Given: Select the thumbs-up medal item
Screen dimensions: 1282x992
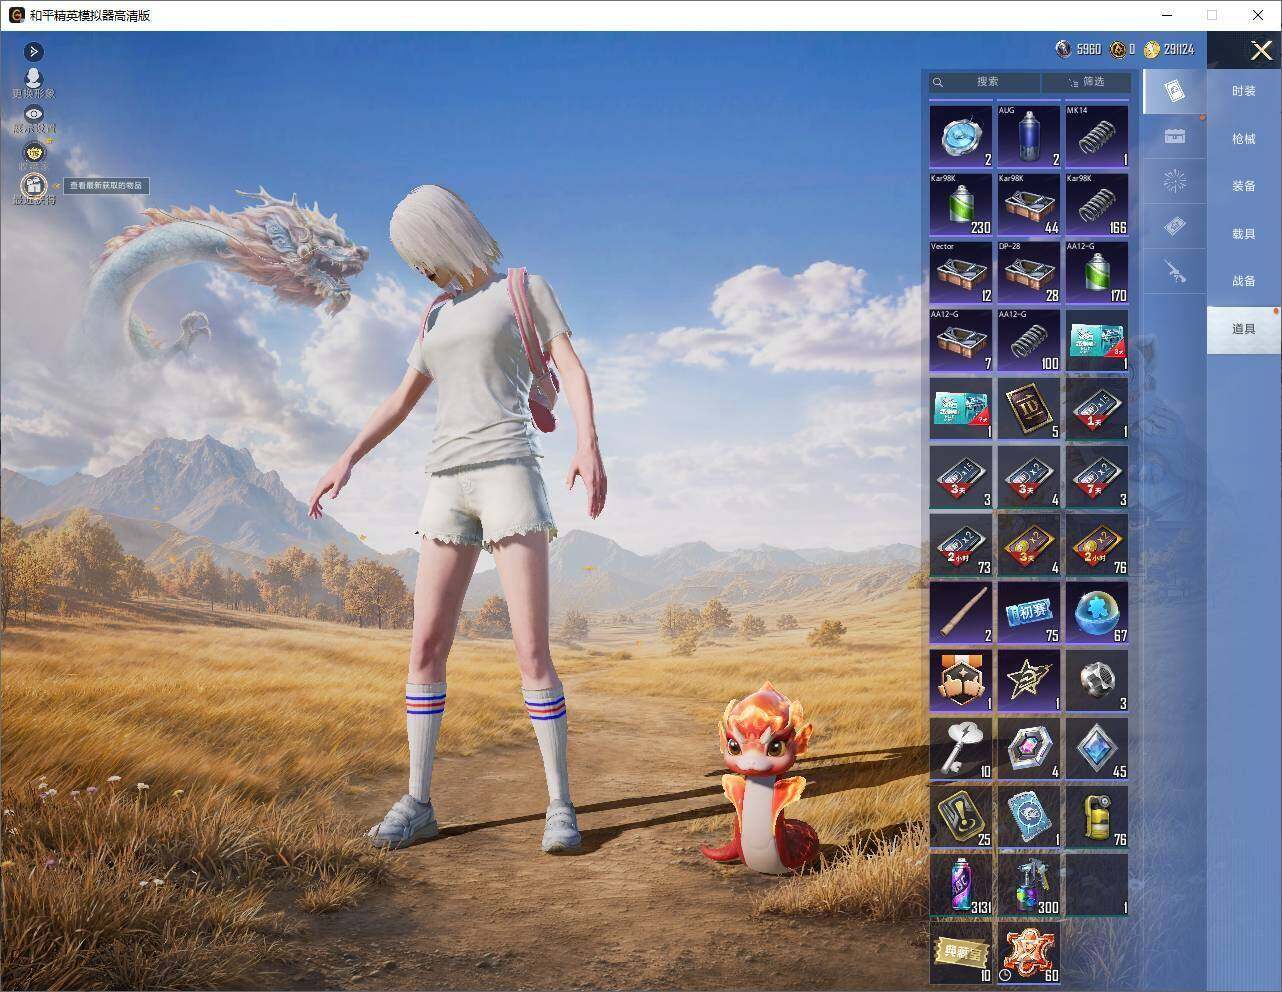Looking at the screenshot, I should click(x=961, y=680).
